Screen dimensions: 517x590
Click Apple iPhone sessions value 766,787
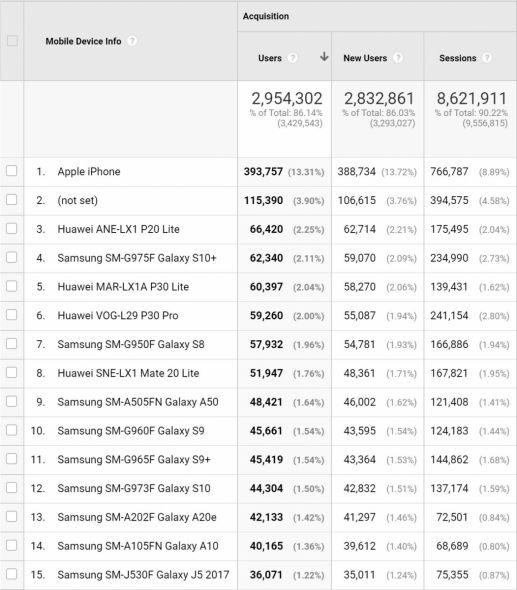449,172
